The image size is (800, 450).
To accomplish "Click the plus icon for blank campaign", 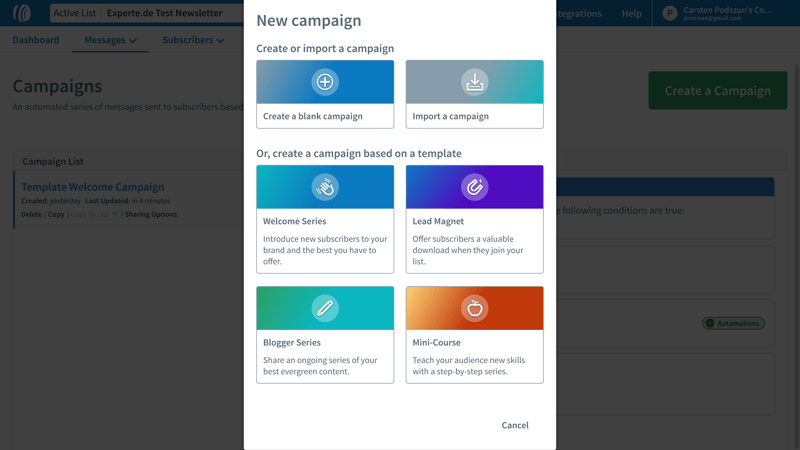I will click(x=325, y=82).
